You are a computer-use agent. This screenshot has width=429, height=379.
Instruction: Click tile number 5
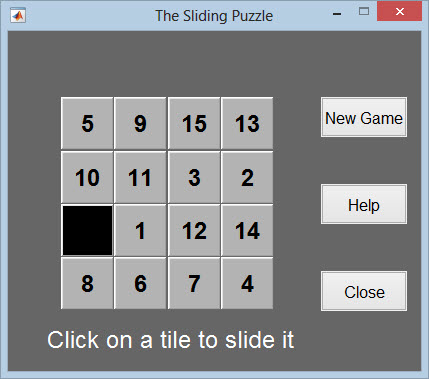point(87,123)
